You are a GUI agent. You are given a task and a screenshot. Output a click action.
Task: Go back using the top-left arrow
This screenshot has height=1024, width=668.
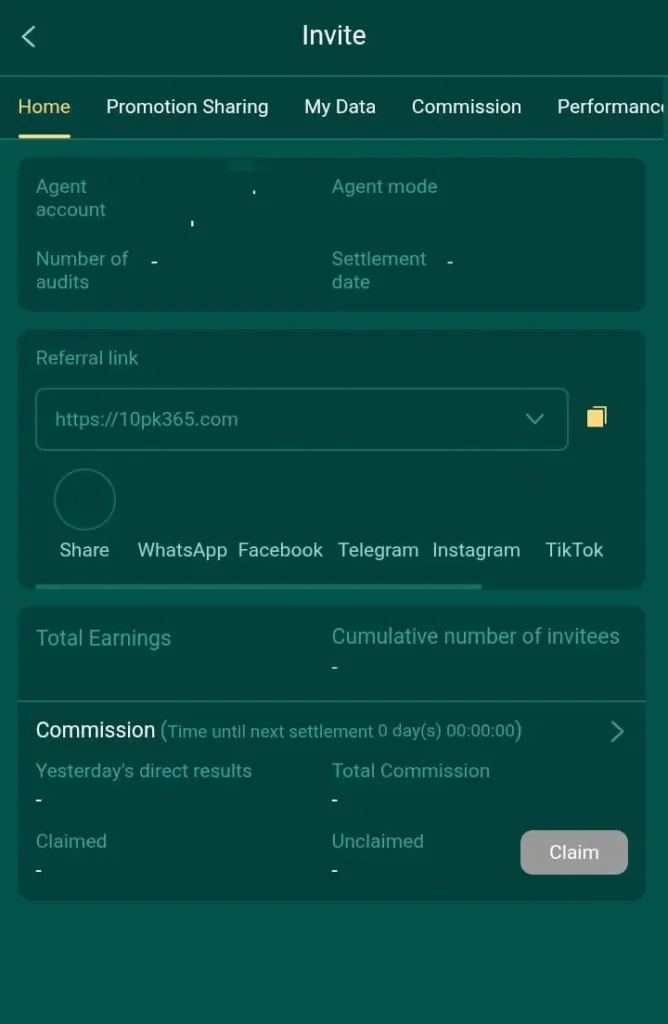(x=28, y=37)
